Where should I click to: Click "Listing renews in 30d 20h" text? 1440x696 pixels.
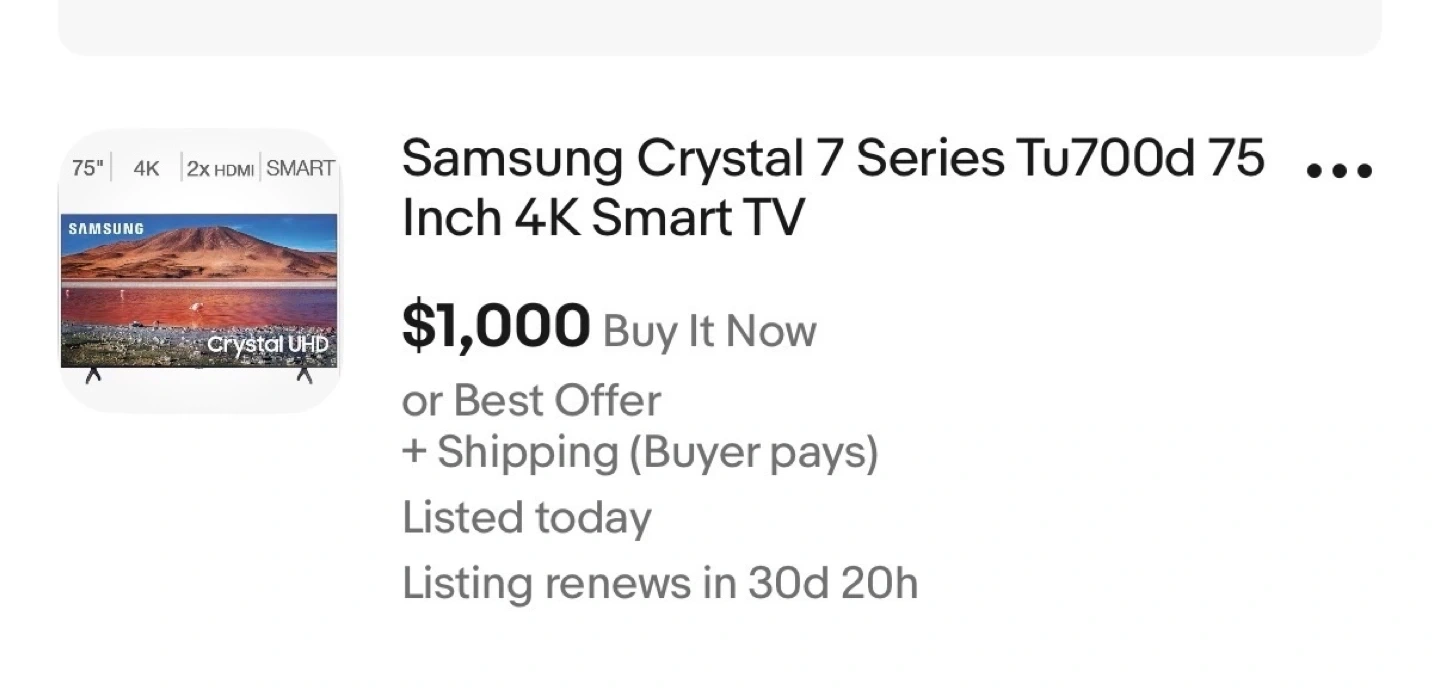pos(659,583)
